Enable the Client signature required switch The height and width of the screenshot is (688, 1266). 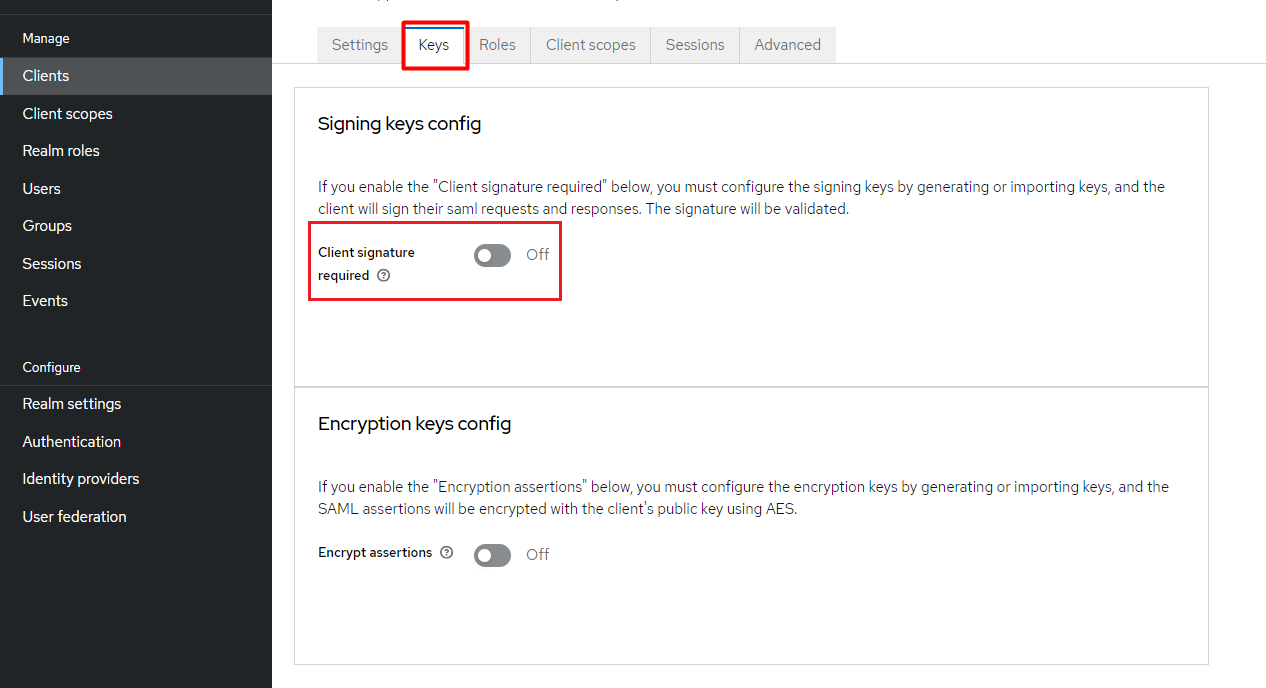click(492, 256)
